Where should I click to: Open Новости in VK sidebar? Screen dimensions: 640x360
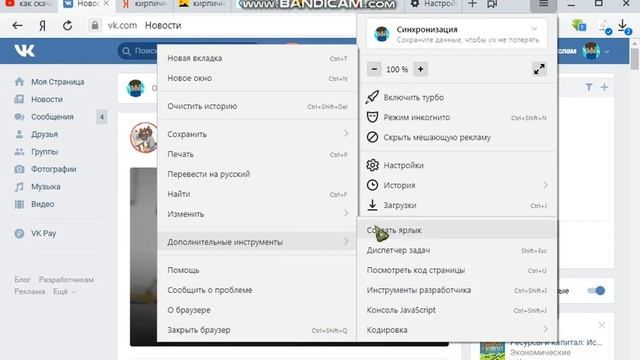pos(47,99)
